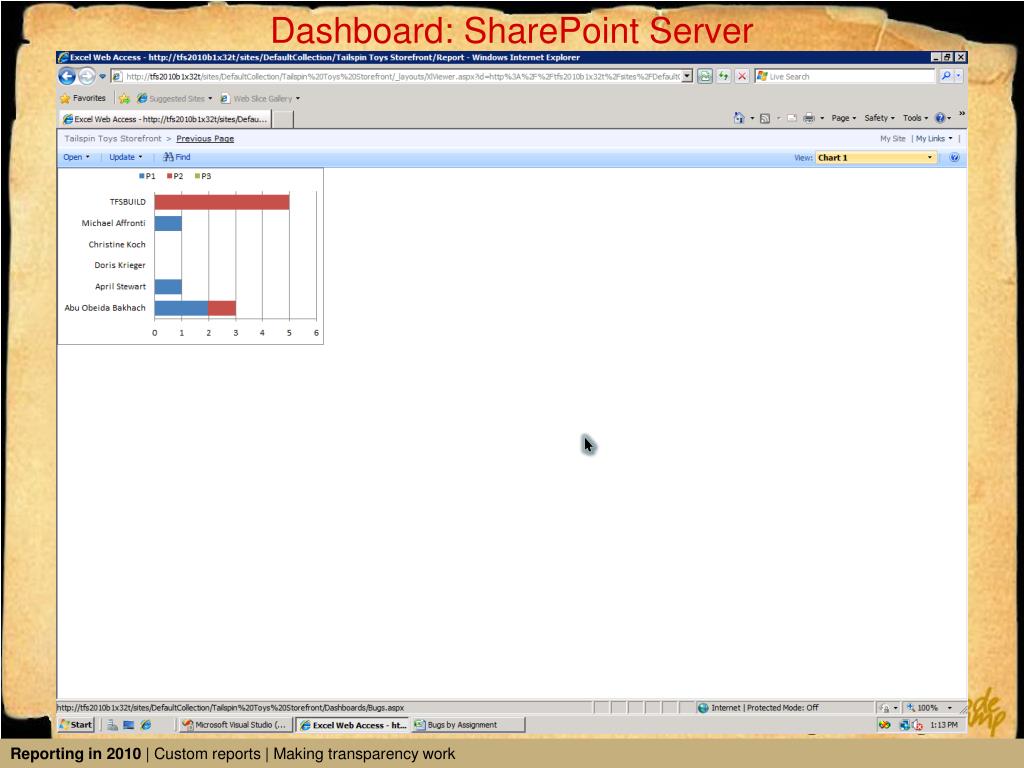Image resolution: width=1024 pixels, height=768 pixels.
Task: Open the Safety menu
Action: click(879, 118)
